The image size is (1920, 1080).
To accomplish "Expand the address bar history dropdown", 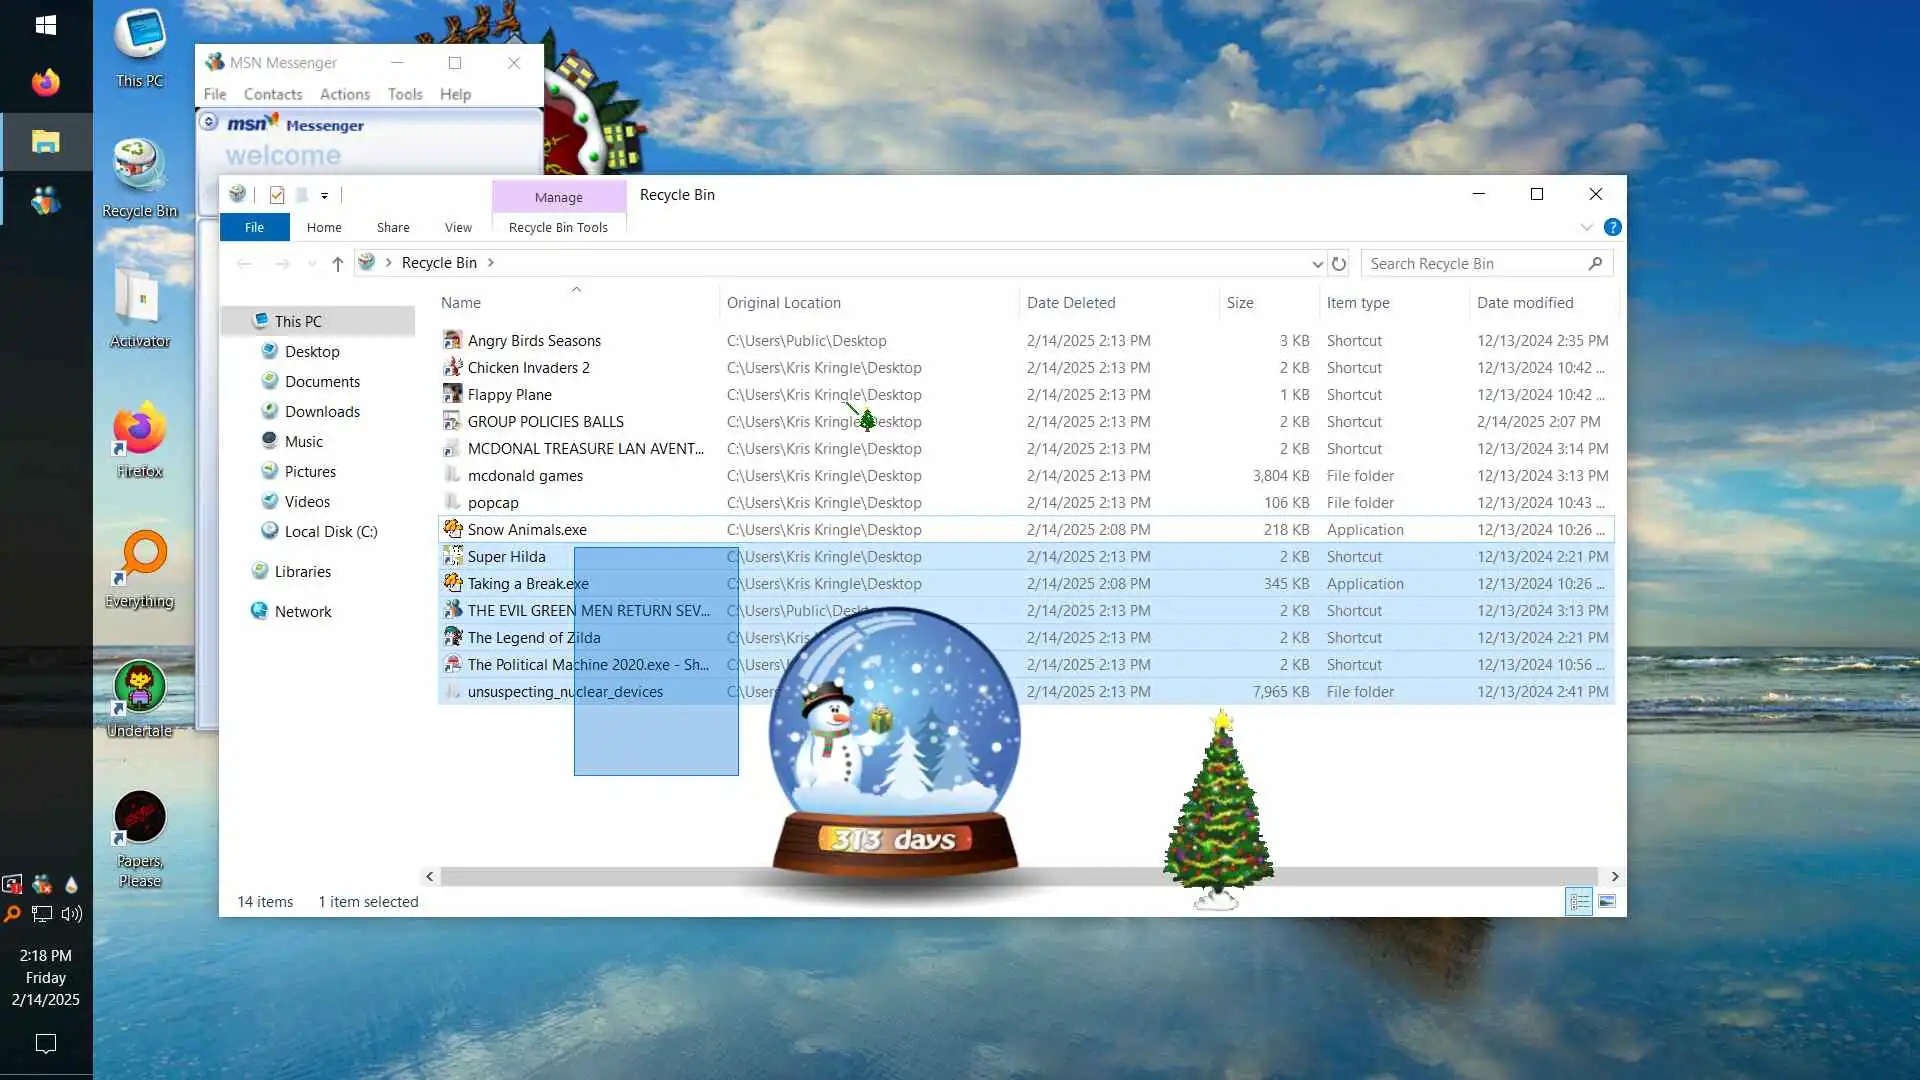I will click(x=1316, y=264).
